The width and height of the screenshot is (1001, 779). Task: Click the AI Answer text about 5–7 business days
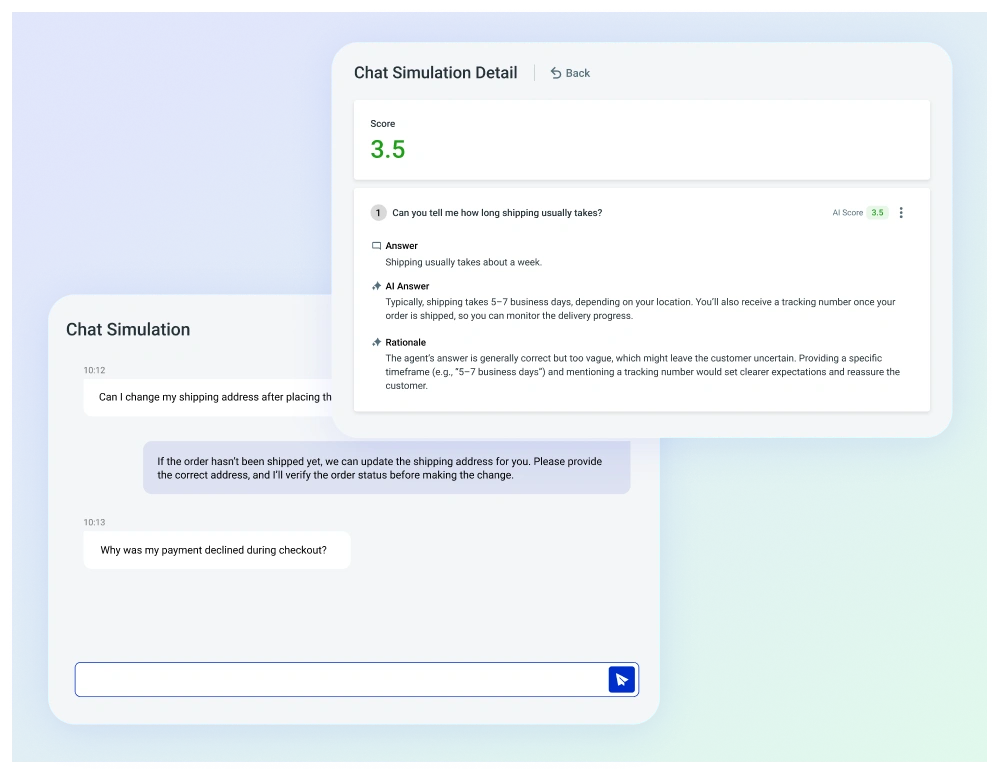click(x=640, y=309)
